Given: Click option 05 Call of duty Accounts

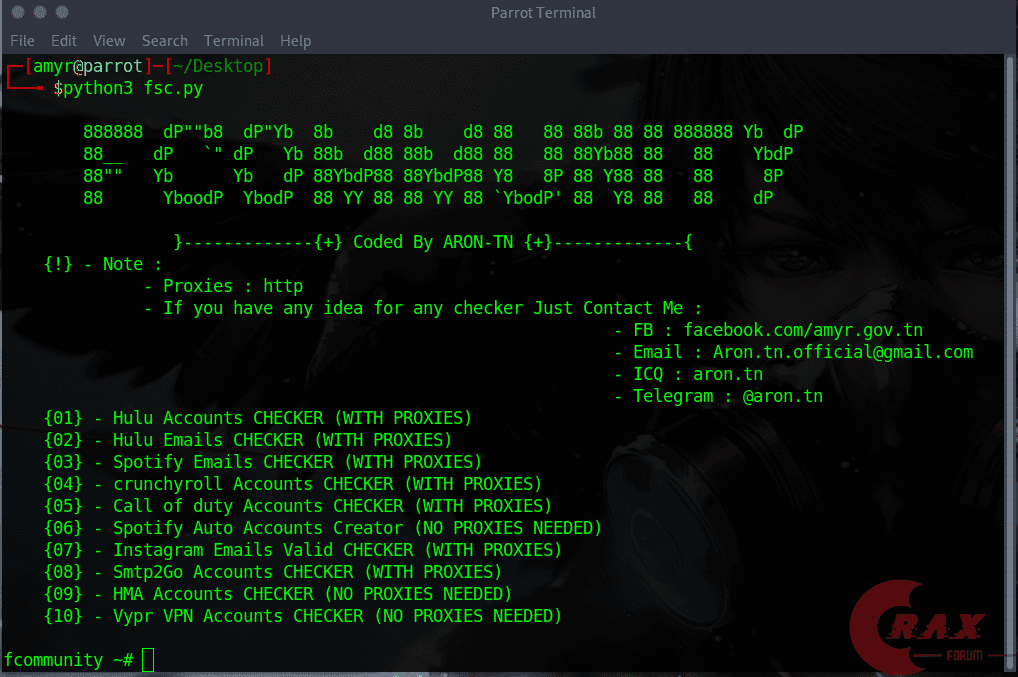Looking at the screenshot, I should [x=297, y=506].
